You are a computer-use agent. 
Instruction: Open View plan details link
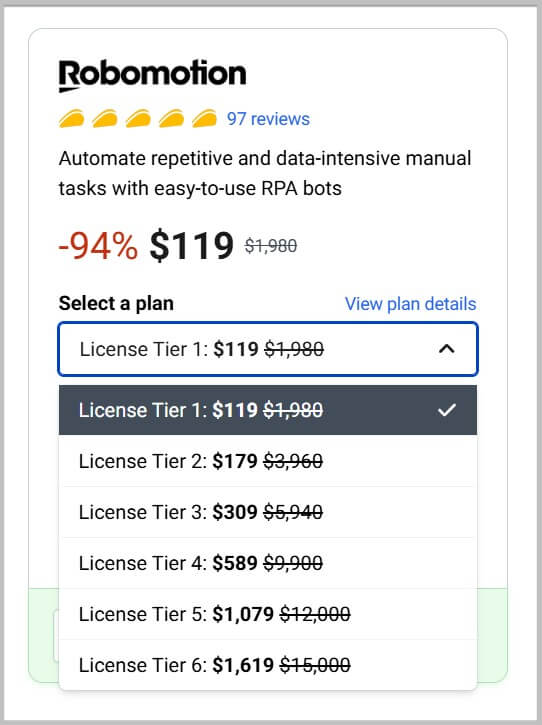410,304
